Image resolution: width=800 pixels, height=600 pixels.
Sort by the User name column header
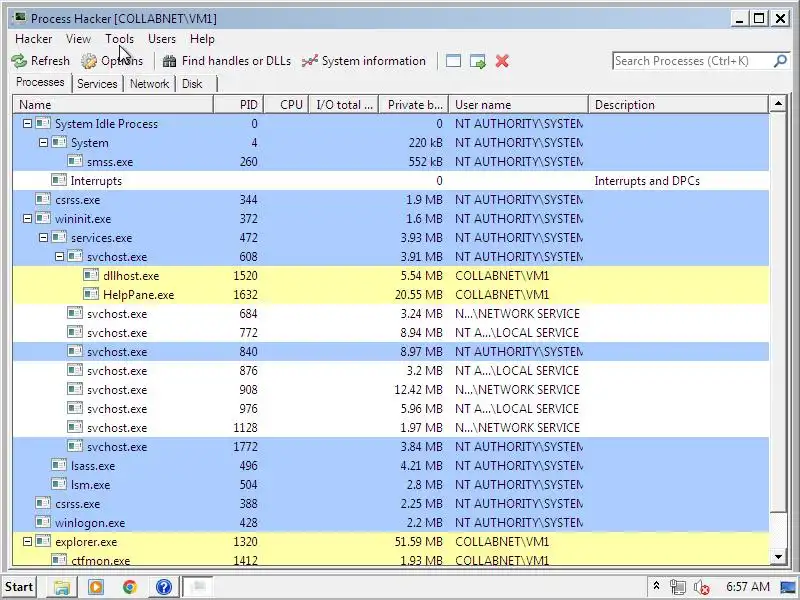[519, 105]
